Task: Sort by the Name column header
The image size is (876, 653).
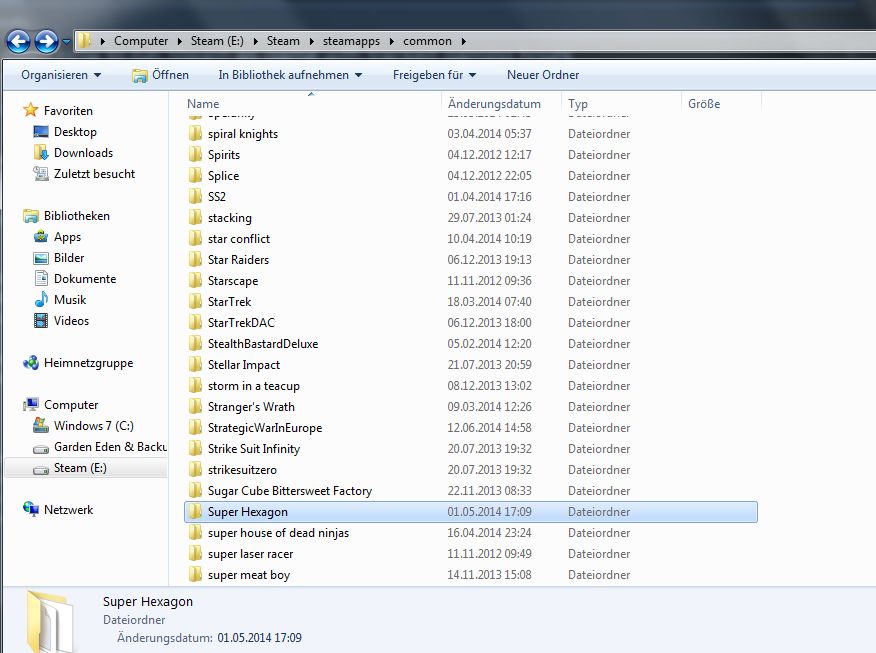Action: coord(203,104)
